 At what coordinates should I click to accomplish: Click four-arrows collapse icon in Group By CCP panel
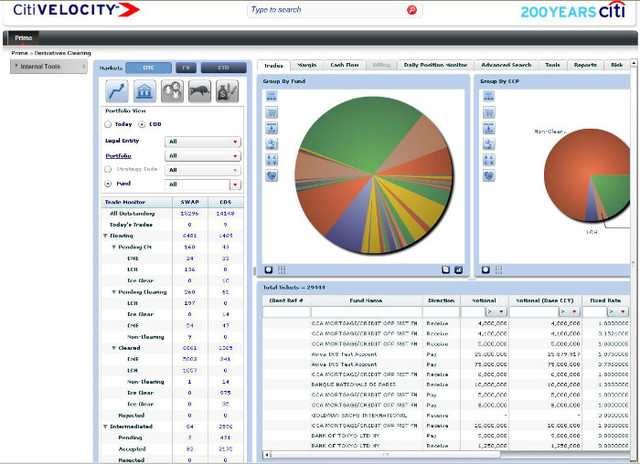click(489, 160)
